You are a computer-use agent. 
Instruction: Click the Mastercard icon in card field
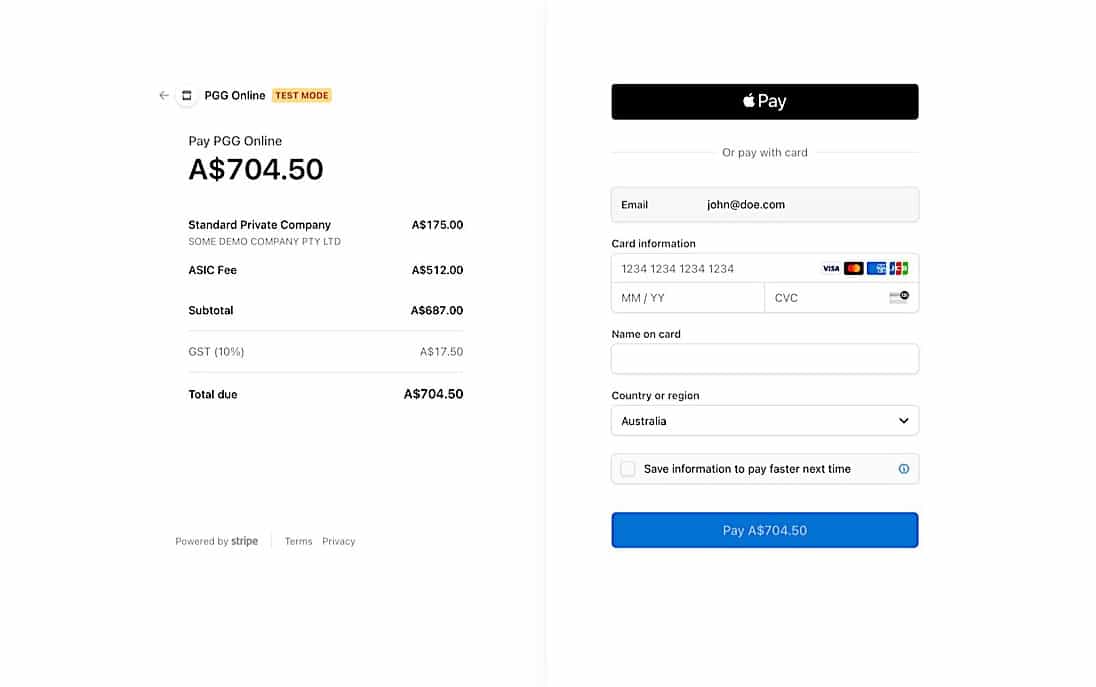point(853,268)
